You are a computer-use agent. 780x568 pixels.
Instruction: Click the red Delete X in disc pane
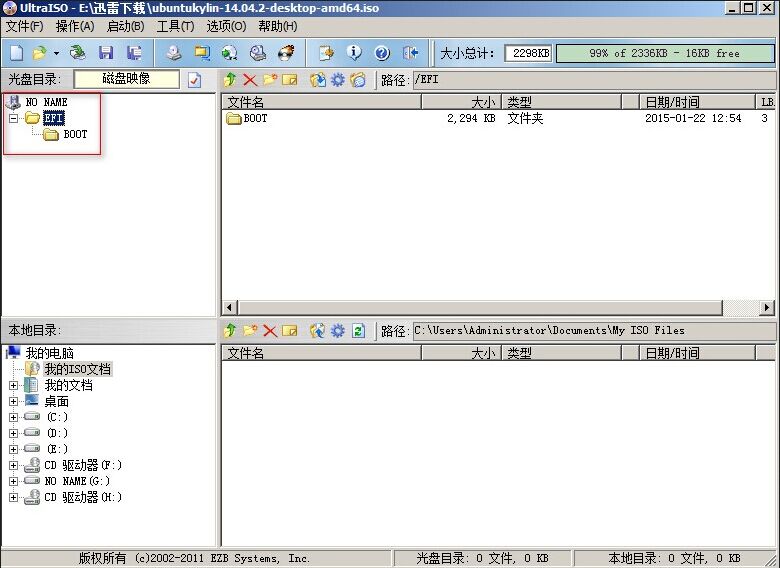[250, 80]
